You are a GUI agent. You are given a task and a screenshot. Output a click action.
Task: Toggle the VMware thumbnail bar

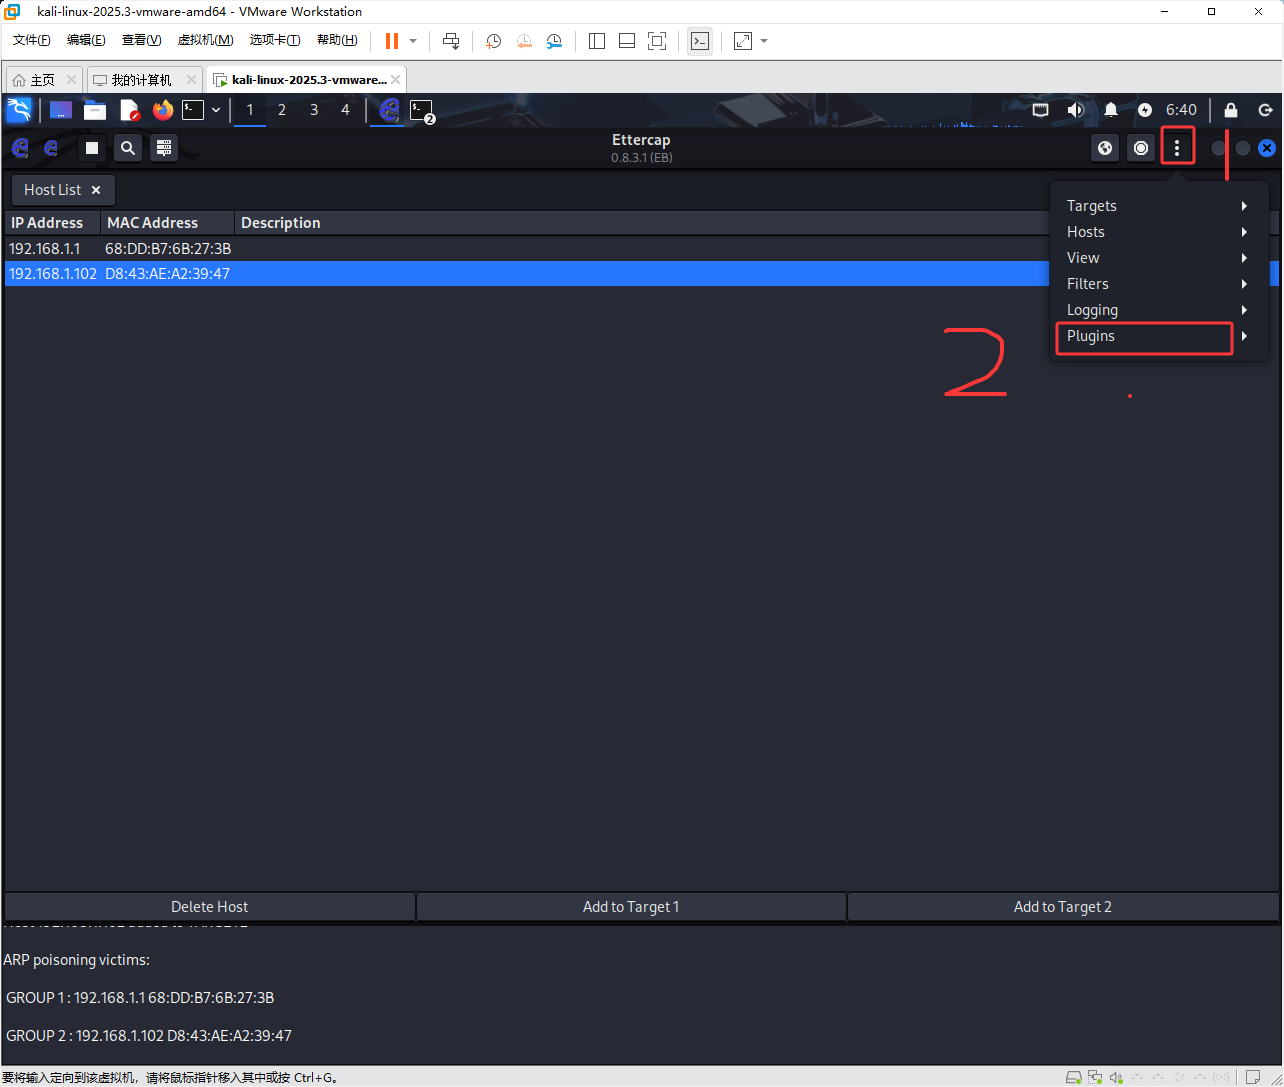pyautogui.click(x=627, y=41)
